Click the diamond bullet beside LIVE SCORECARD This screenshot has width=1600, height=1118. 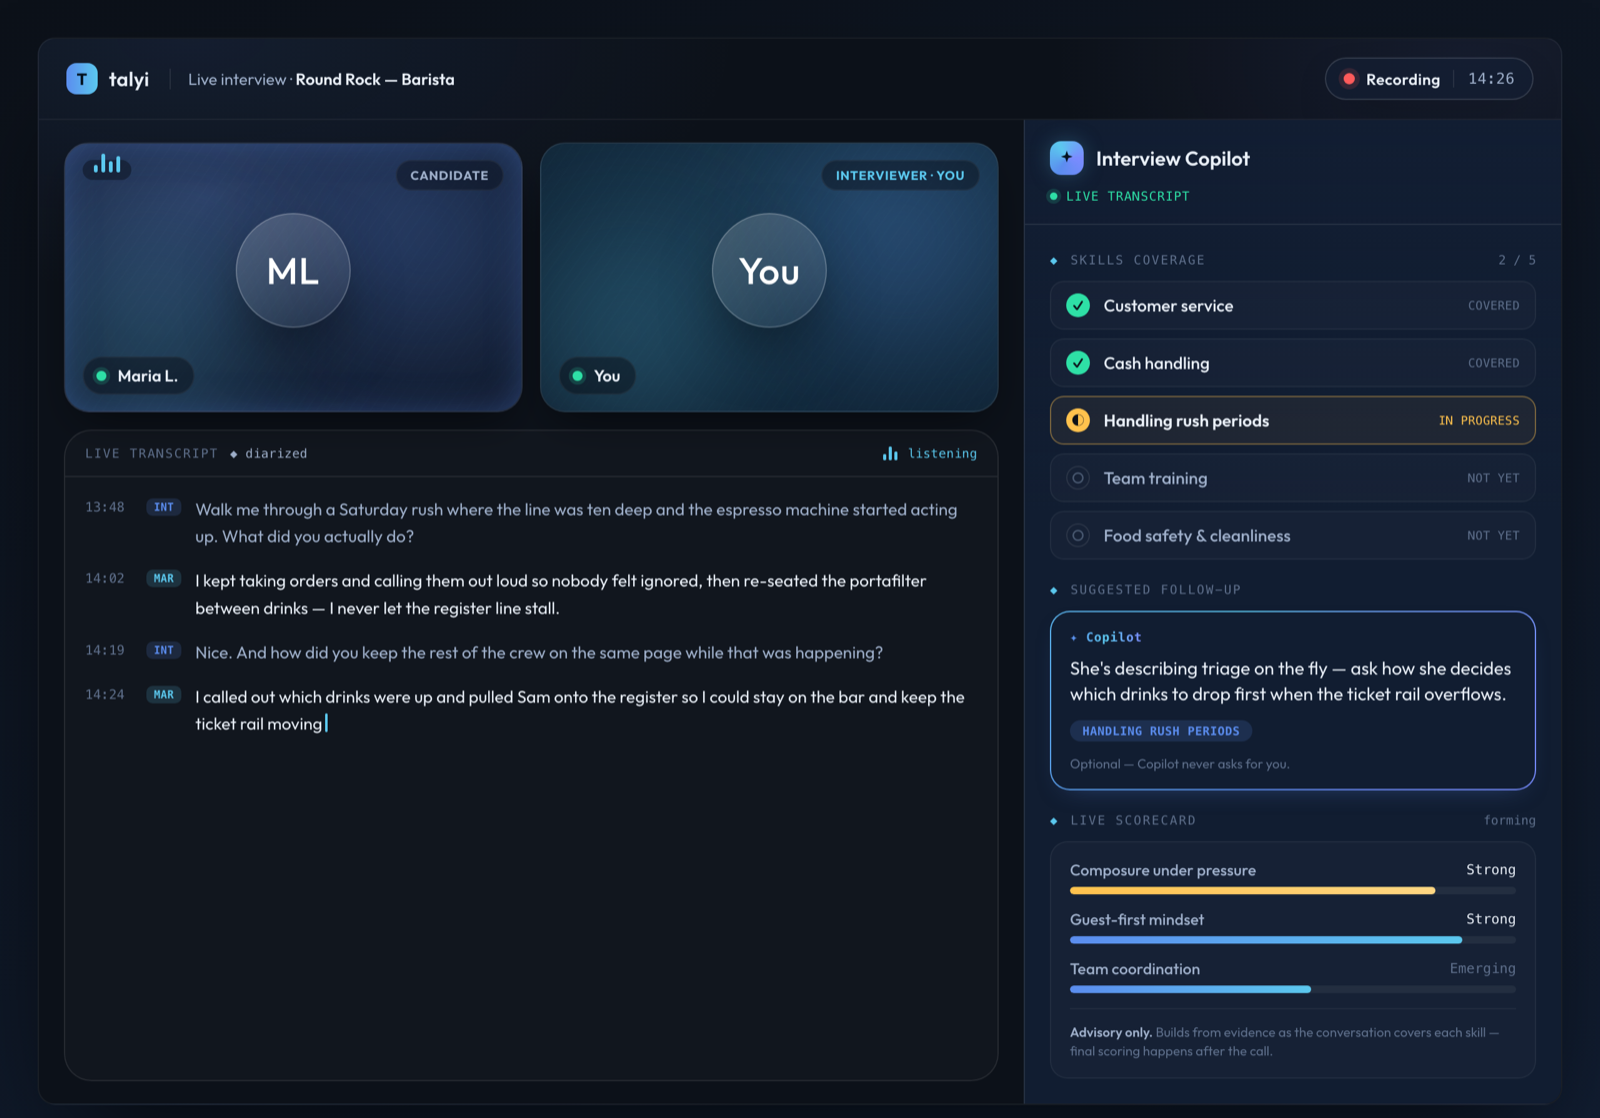pos(1054,821)
